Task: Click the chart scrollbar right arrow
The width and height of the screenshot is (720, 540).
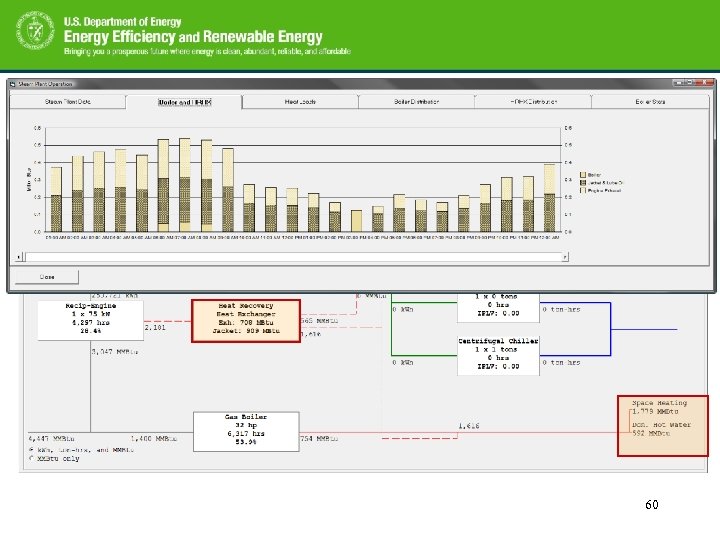Action: coord(565,257)
